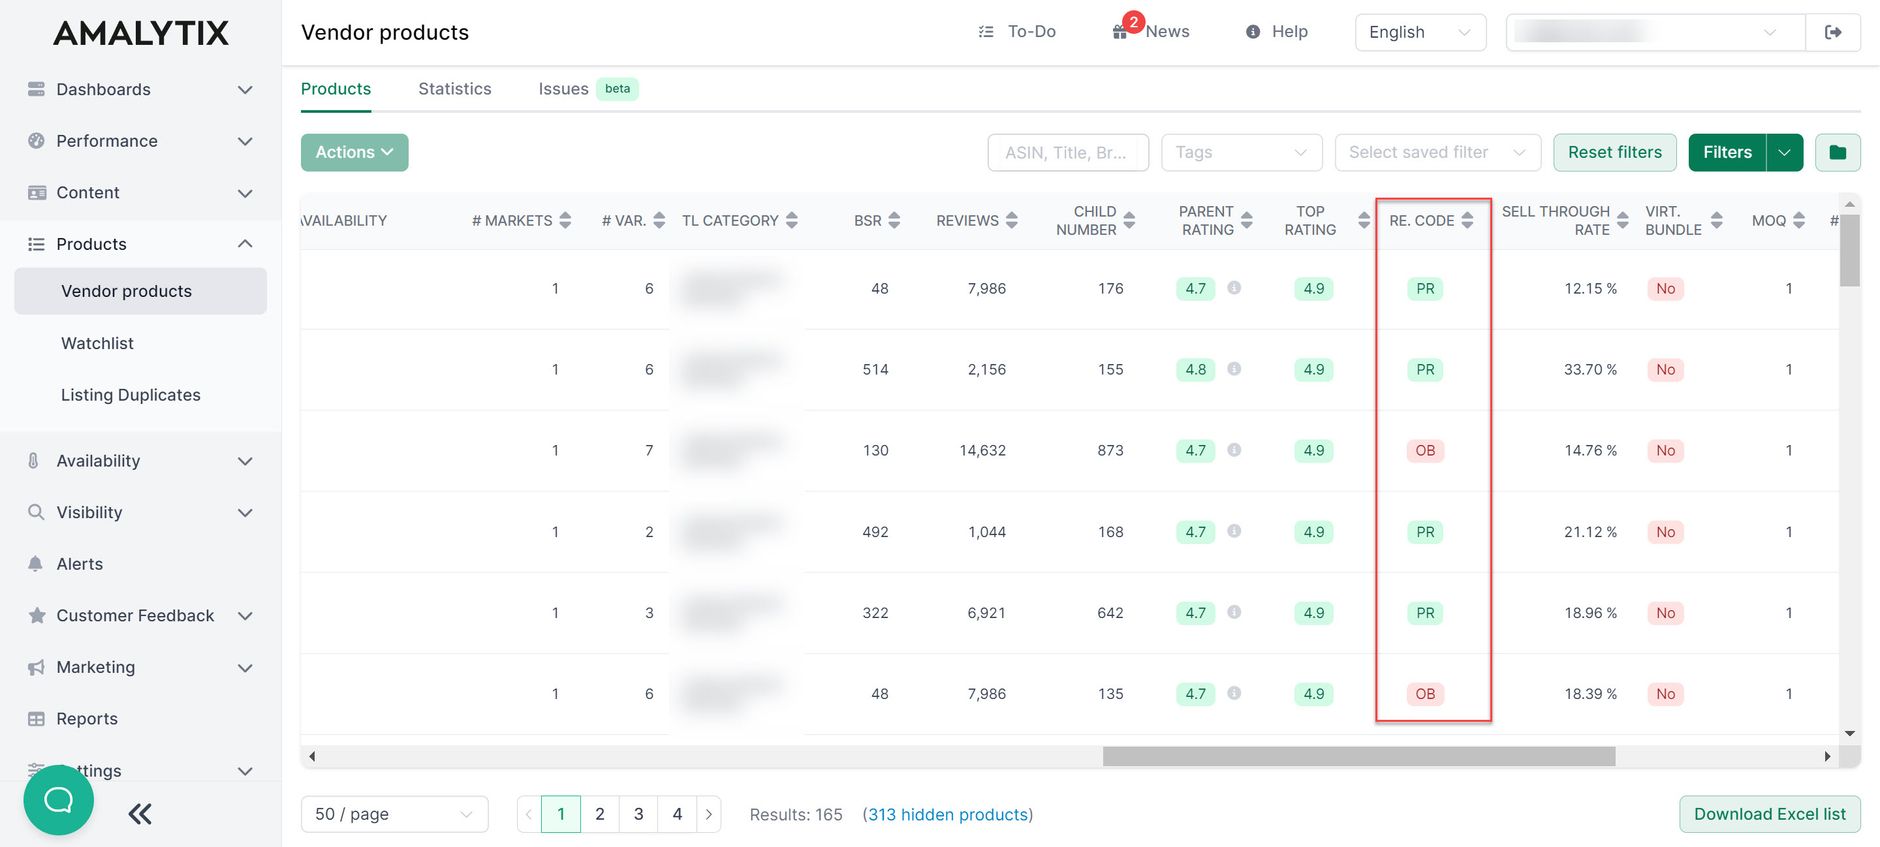Open Vendor products in sidebar
Screen dimensions: 1880x847
pos(140,291)
